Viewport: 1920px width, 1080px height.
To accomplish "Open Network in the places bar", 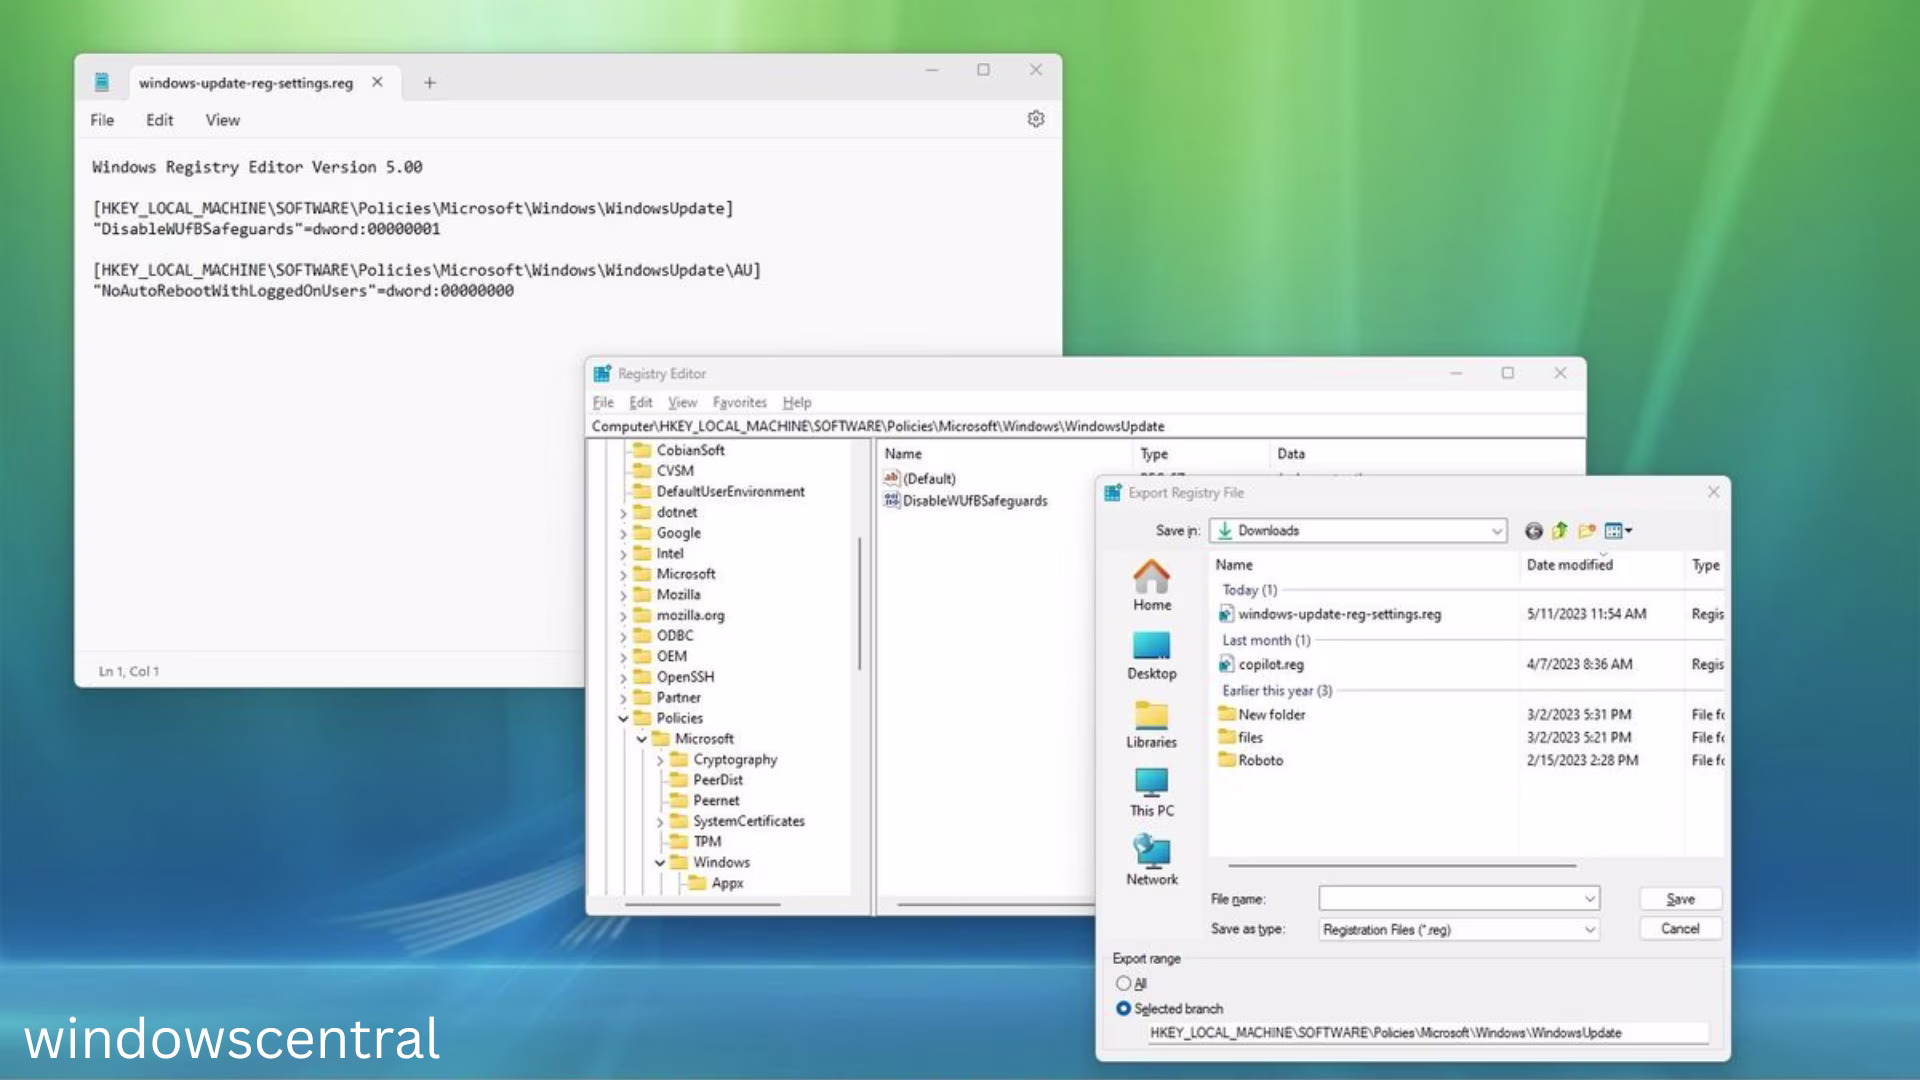I will click(x=1151, y=861).
